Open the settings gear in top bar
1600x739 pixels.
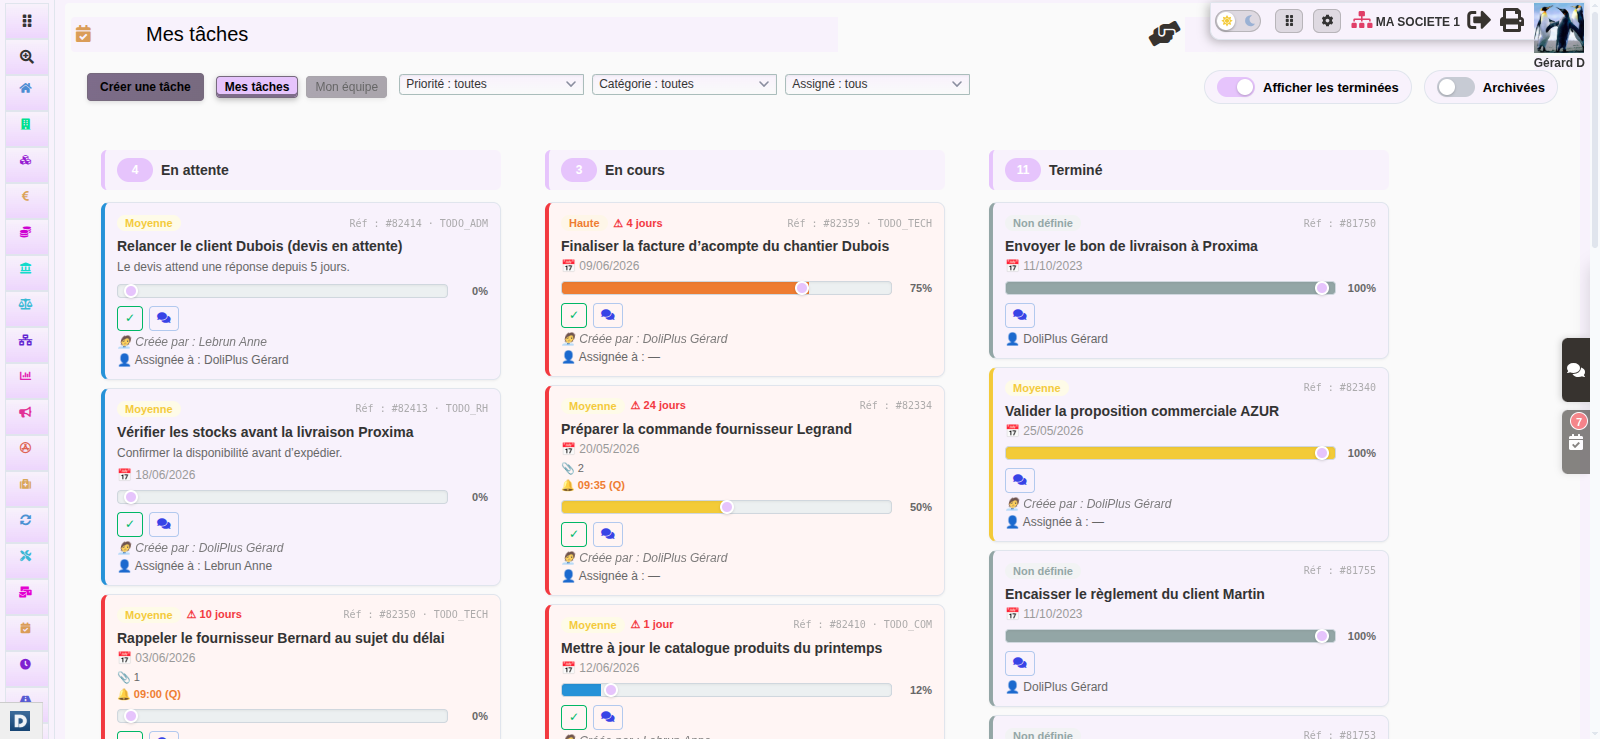[1327, 21]
